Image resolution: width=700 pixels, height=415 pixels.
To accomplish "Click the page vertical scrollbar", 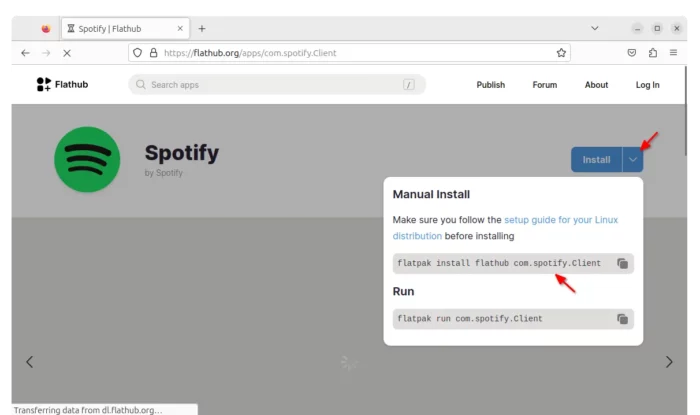I will pyautogui.click(x=686, y=112).
